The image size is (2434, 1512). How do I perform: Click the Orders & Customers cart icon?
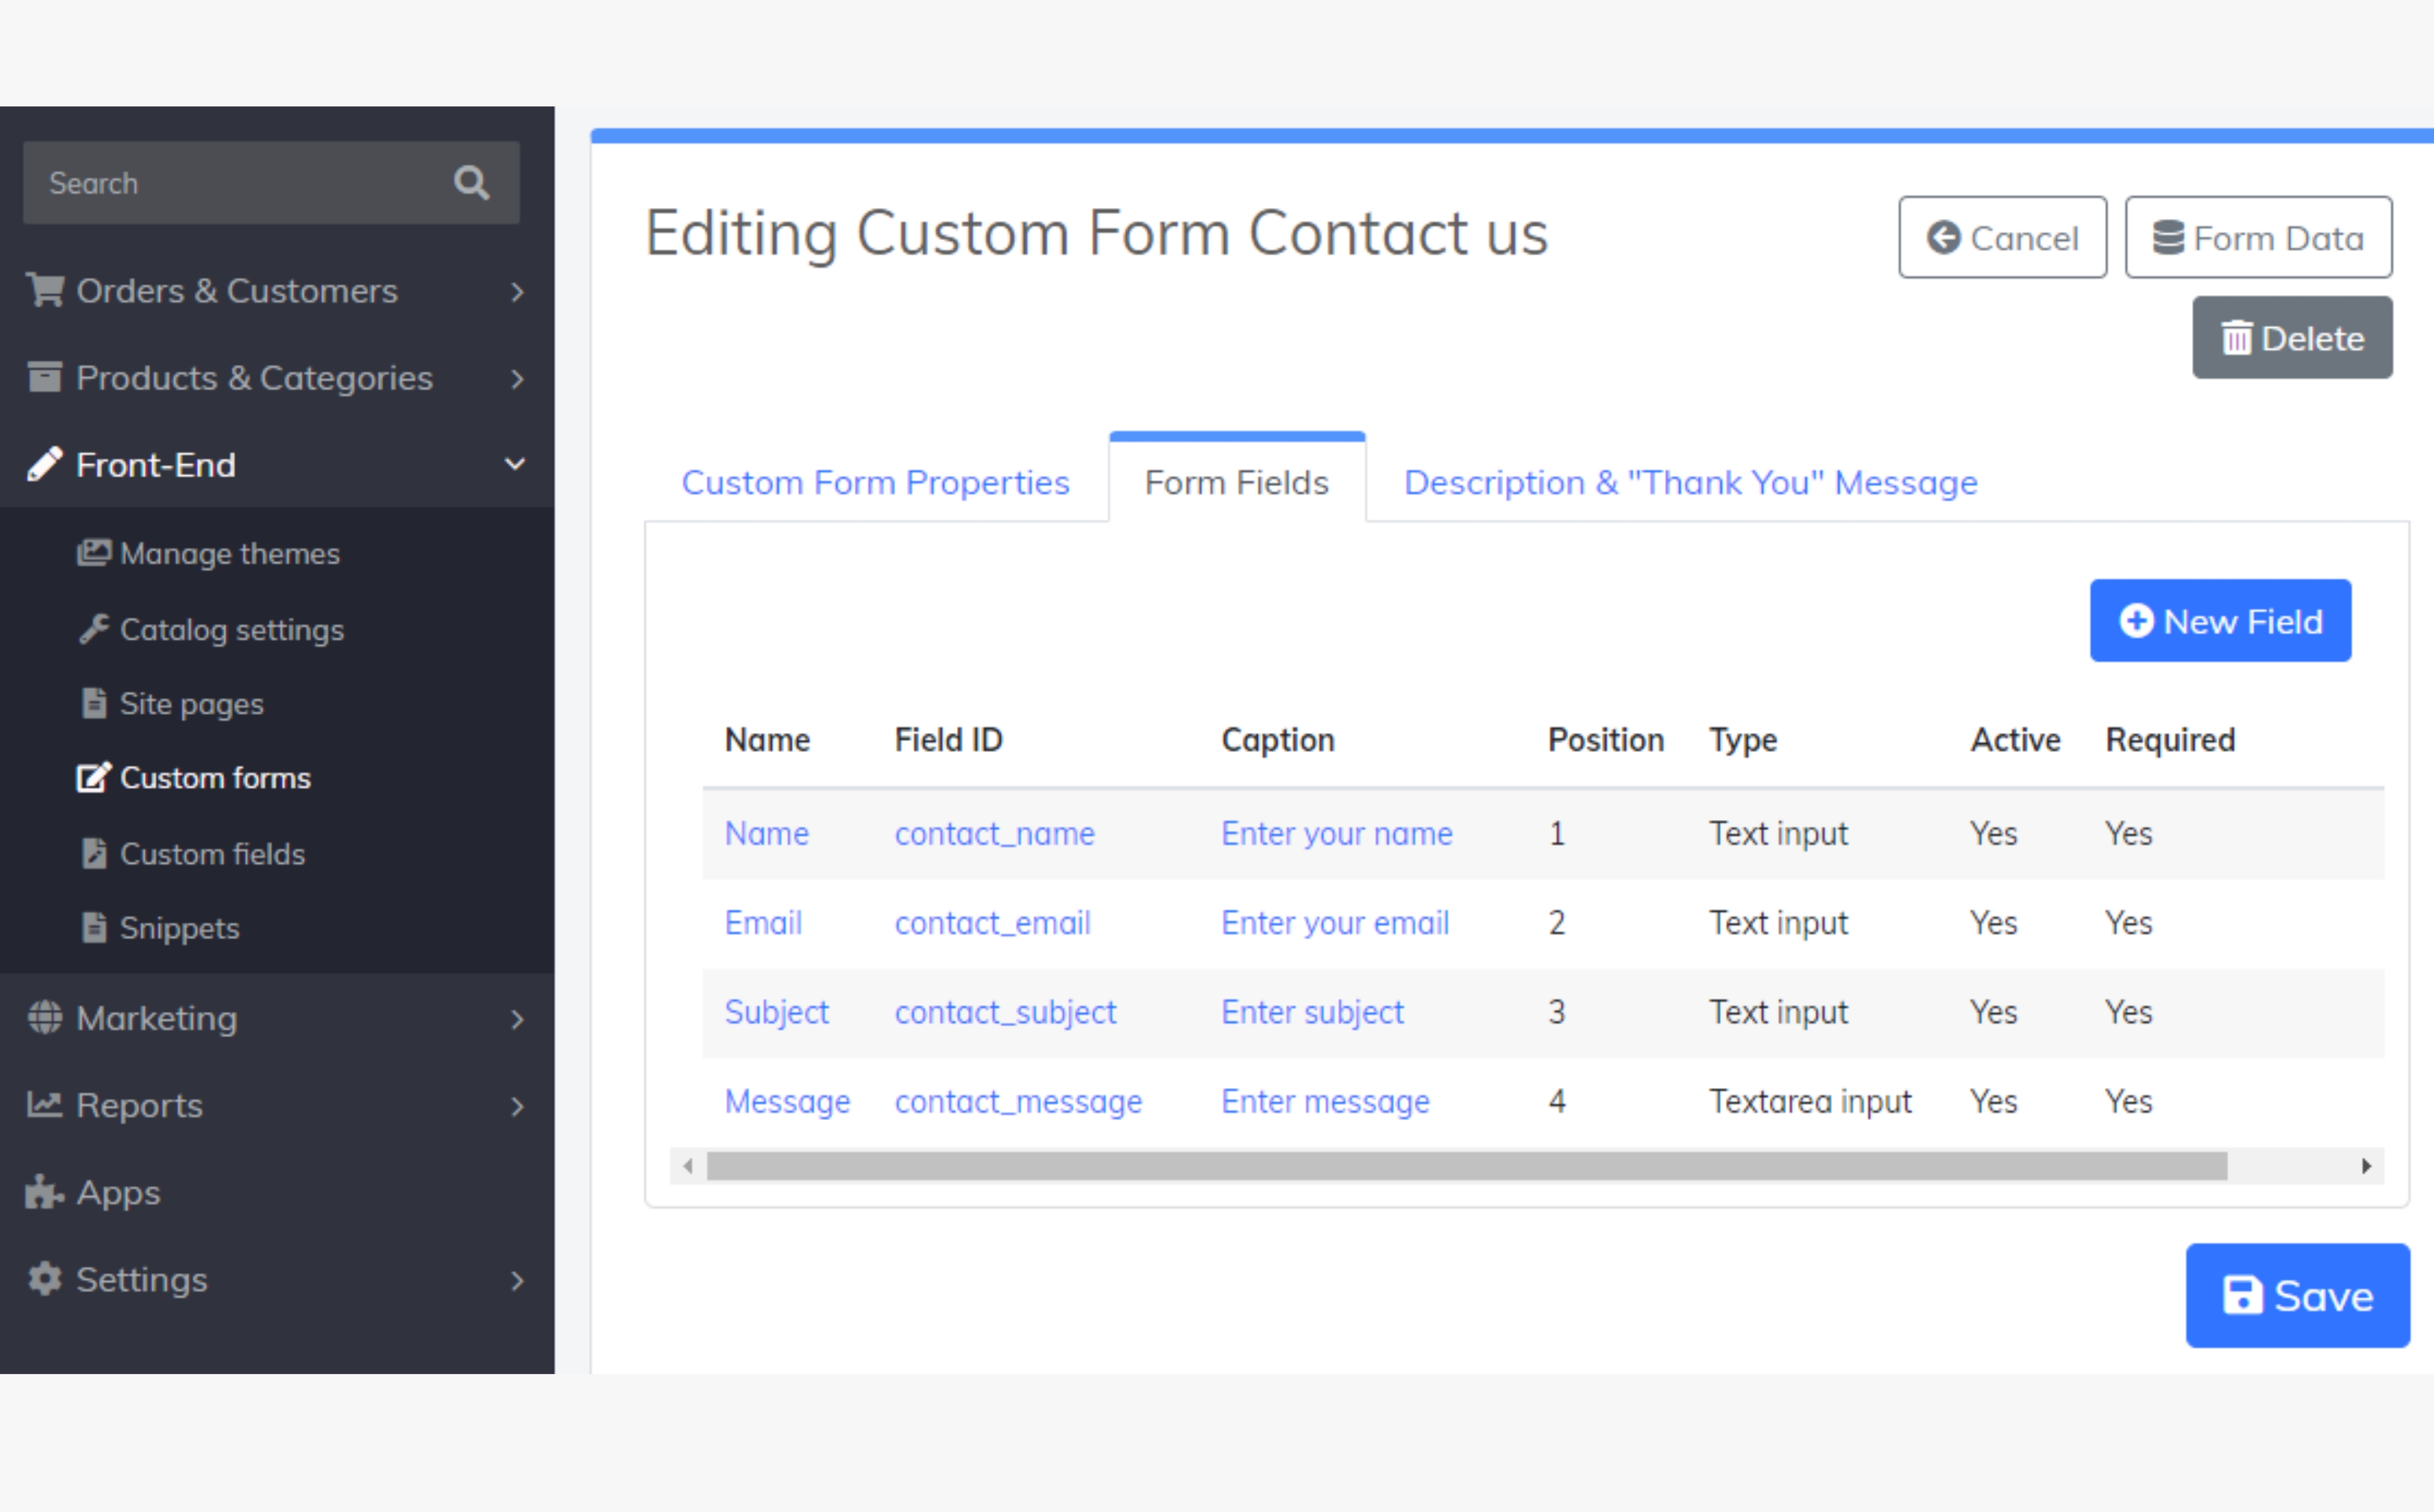click(x=45, y=290)
